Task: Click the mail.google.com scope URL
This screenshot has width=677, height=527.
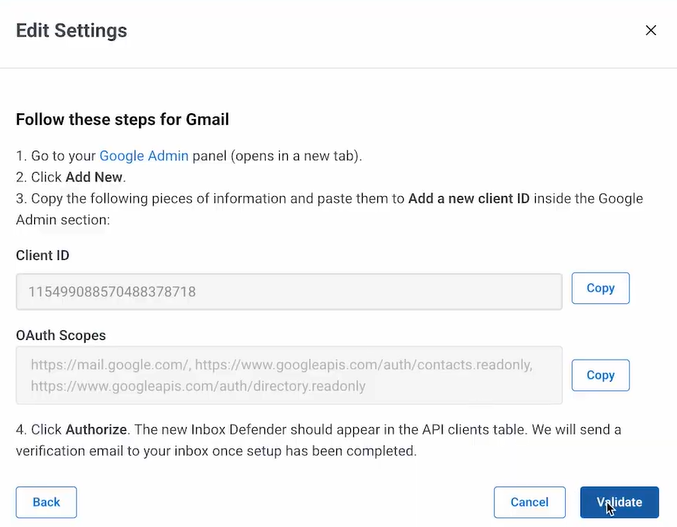Action: pos(110,365)
